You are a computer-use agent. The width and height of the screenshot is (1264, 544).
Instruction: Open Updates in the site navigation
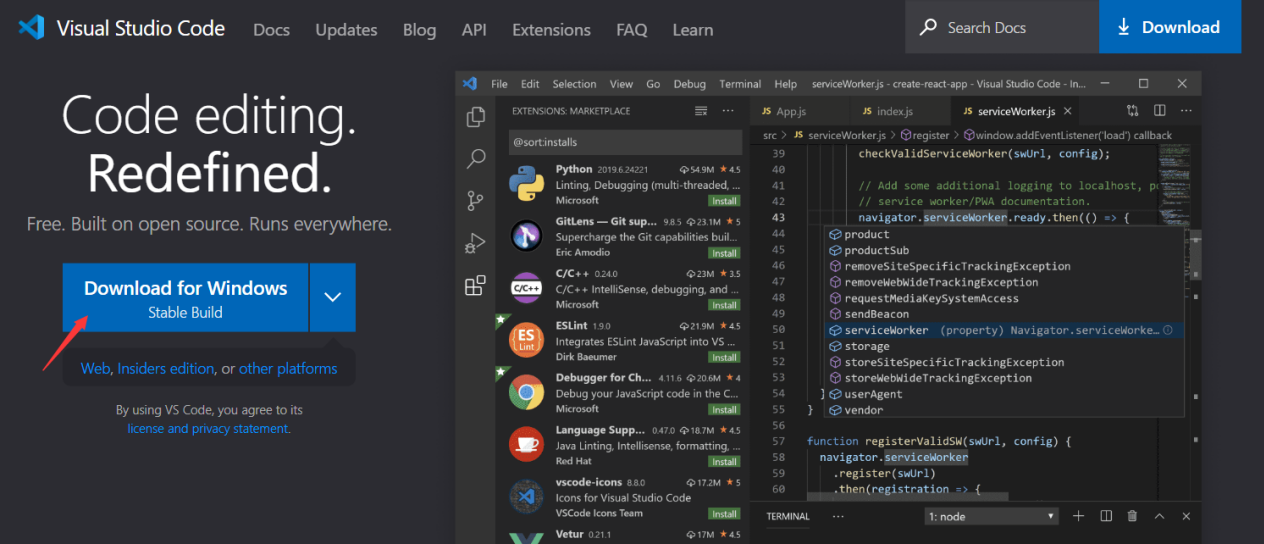coord(346,30)
